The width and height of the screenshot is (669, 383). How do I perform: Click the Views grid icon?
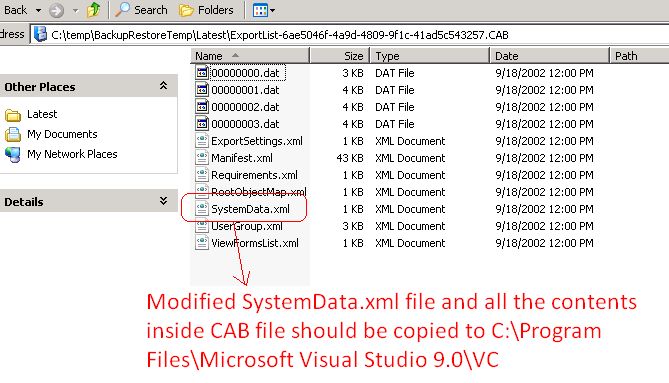pyautogui.click(x=260, y=10)
